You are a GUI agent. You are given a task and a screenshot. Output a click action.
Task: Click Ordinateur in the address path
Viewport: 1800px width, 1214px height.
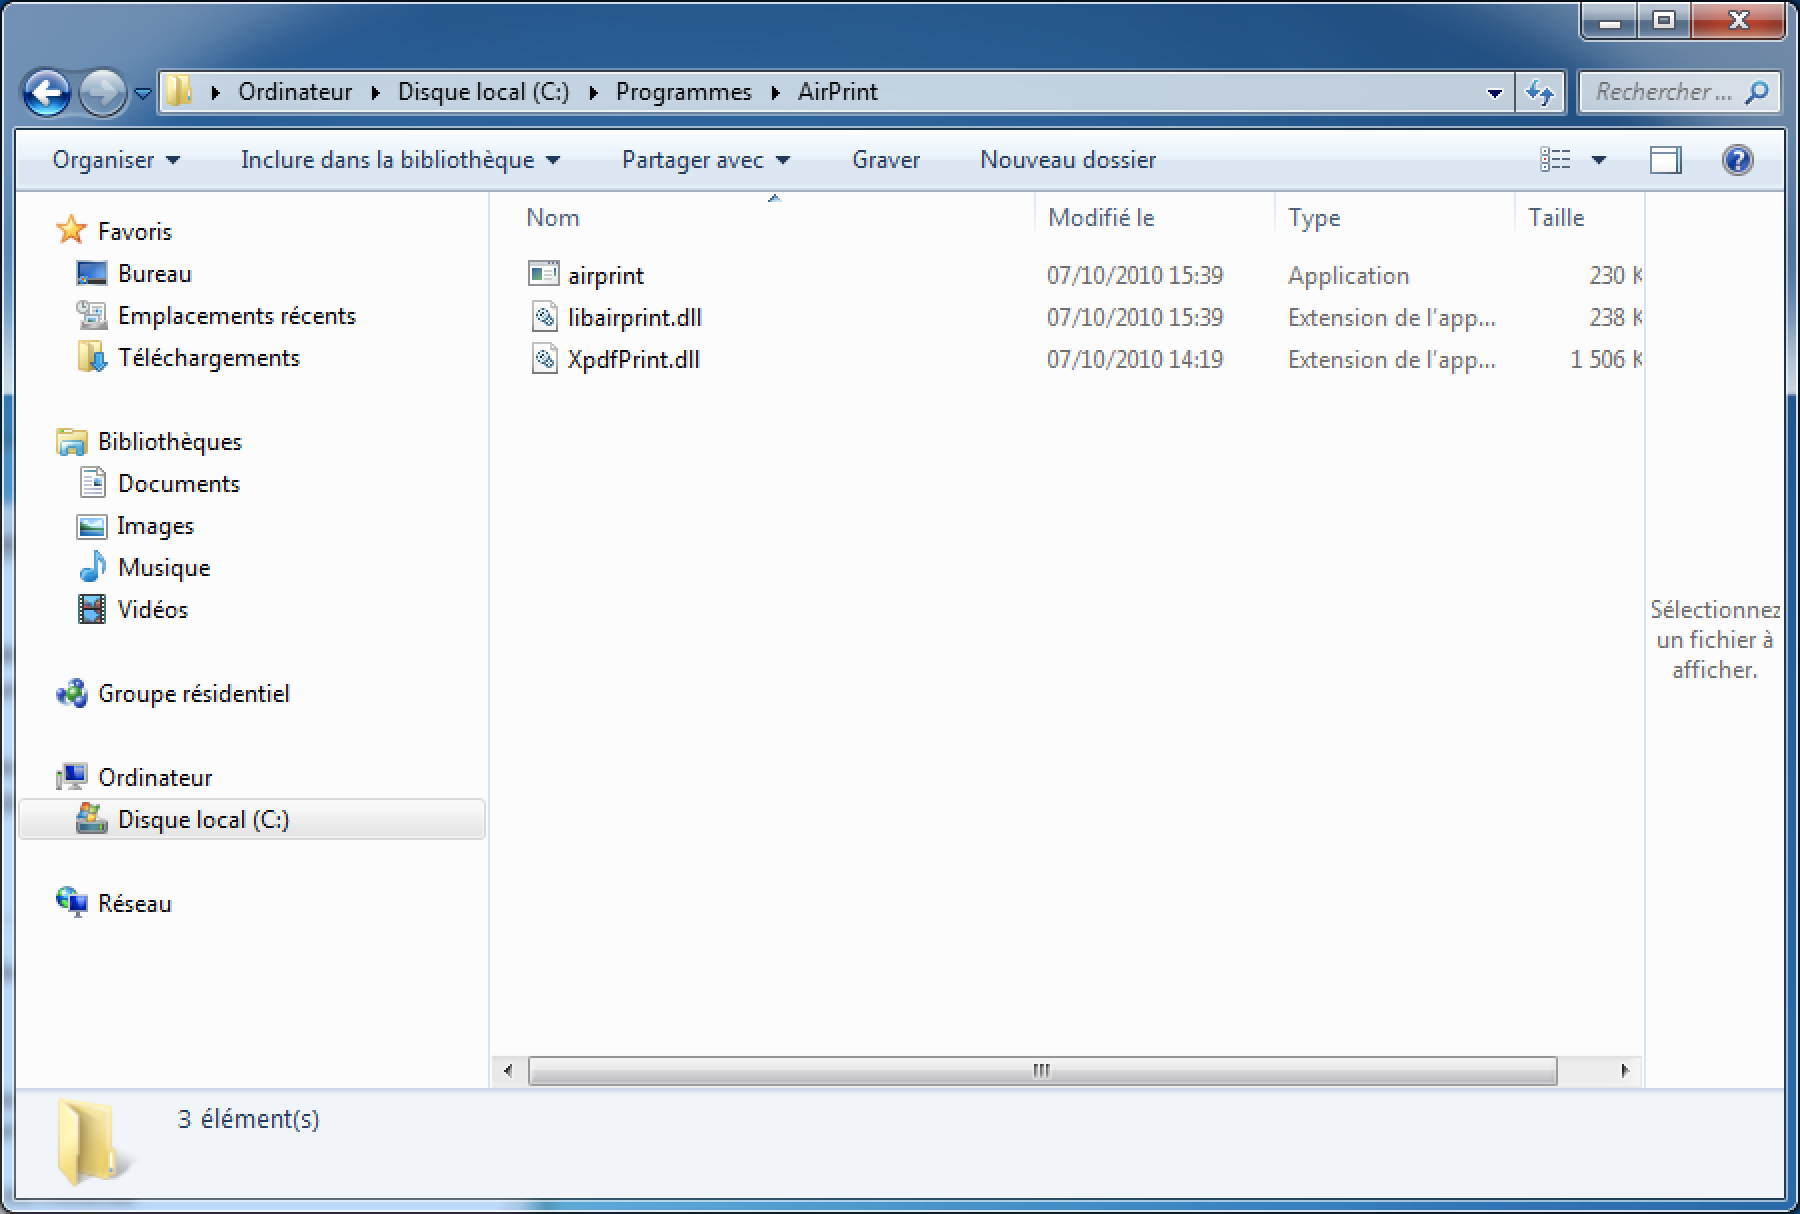(295, 92)
